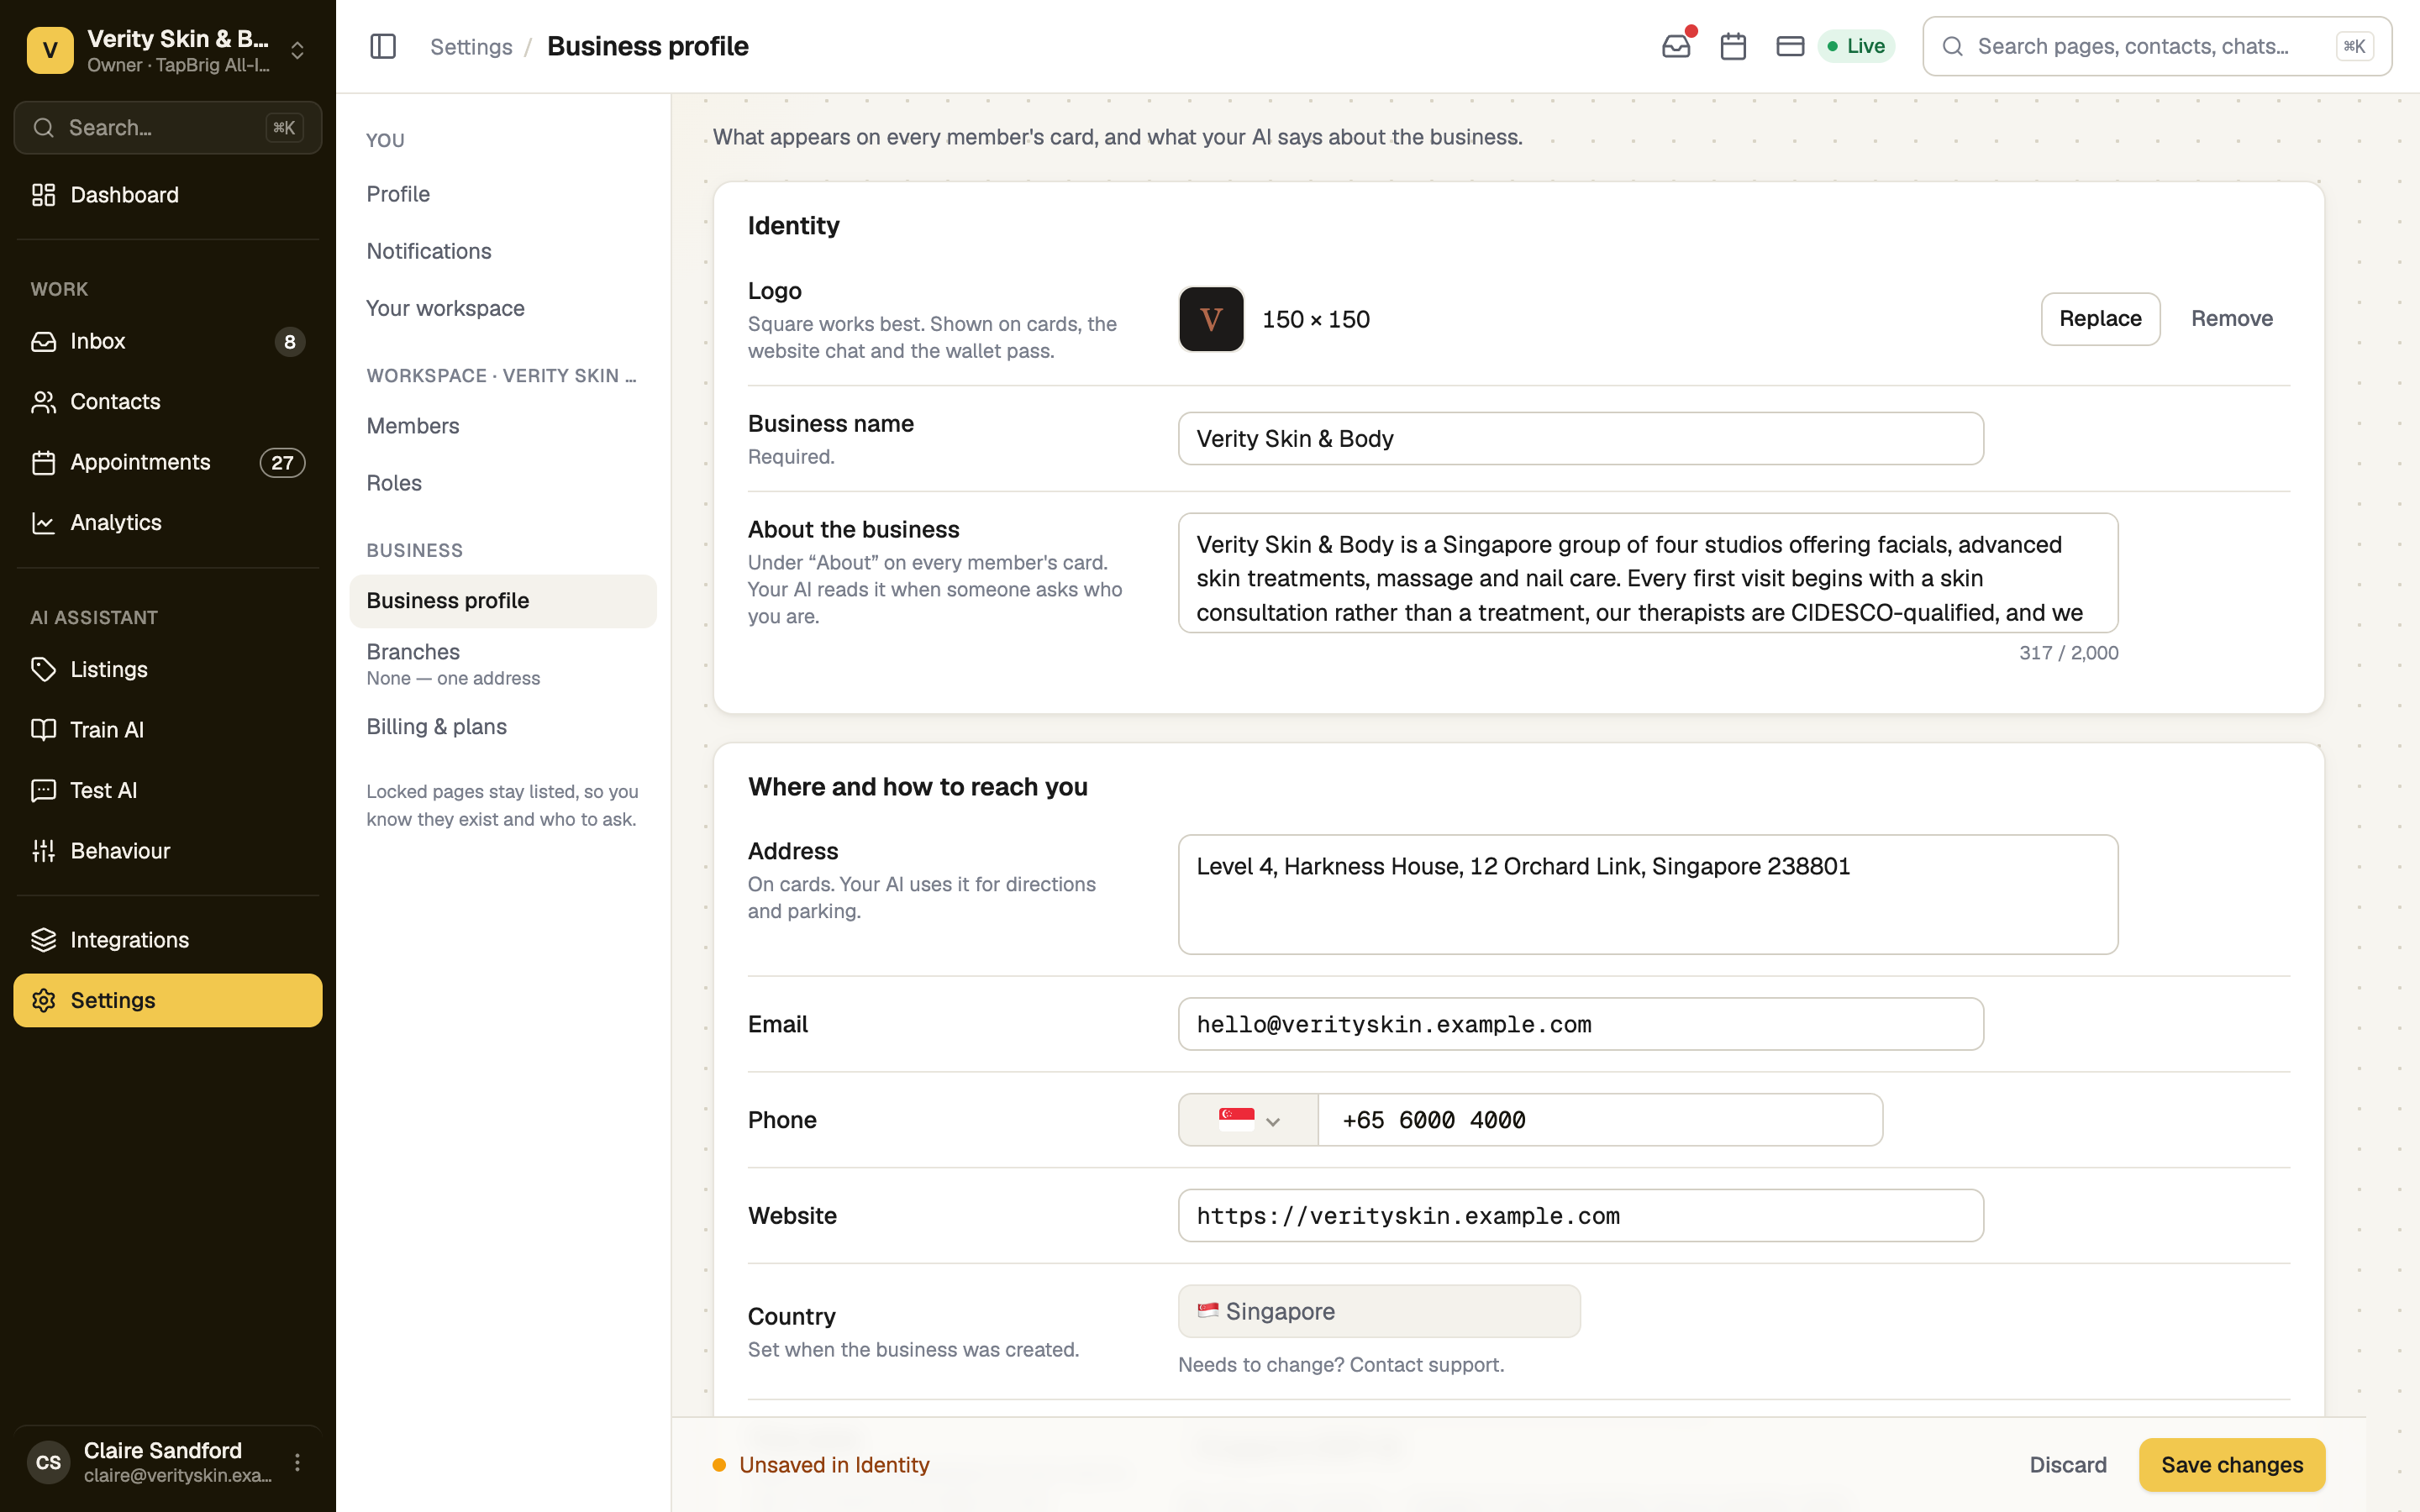Click the V workspace avatar
Image resolution: width=2420 pixels, height=1512 pixels.
[x=50, y=50]
